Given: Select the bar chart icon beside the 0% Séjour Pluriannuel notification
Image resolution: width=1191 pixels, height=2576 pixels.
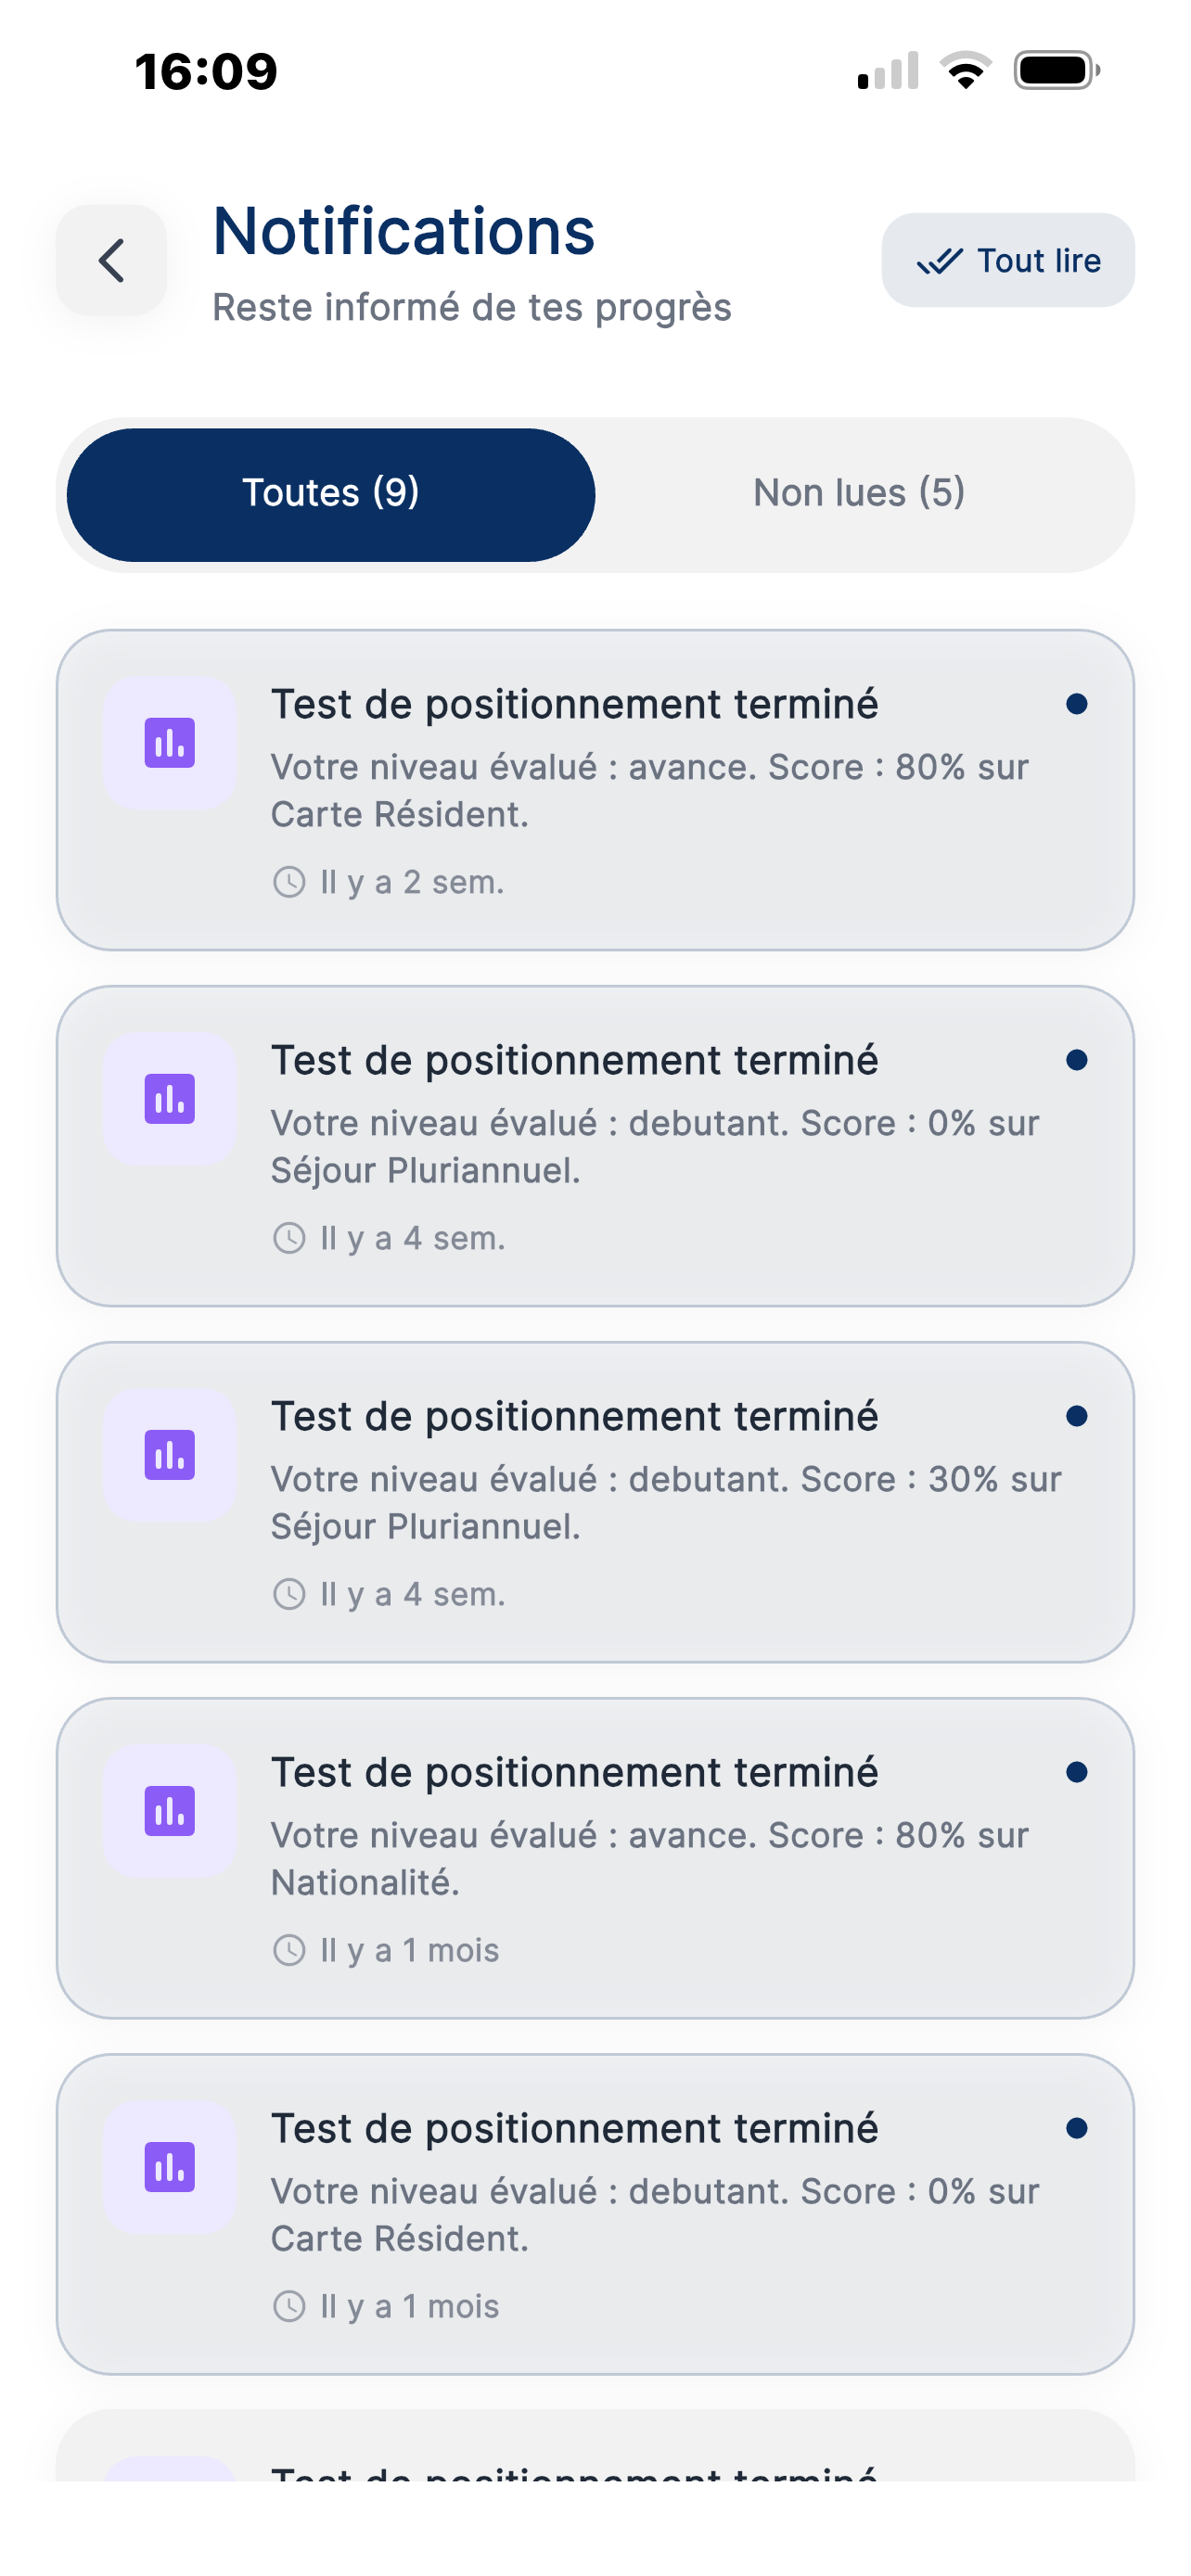Looking at the screenshot, I should pyautogui.click(x=168, y=1100).
